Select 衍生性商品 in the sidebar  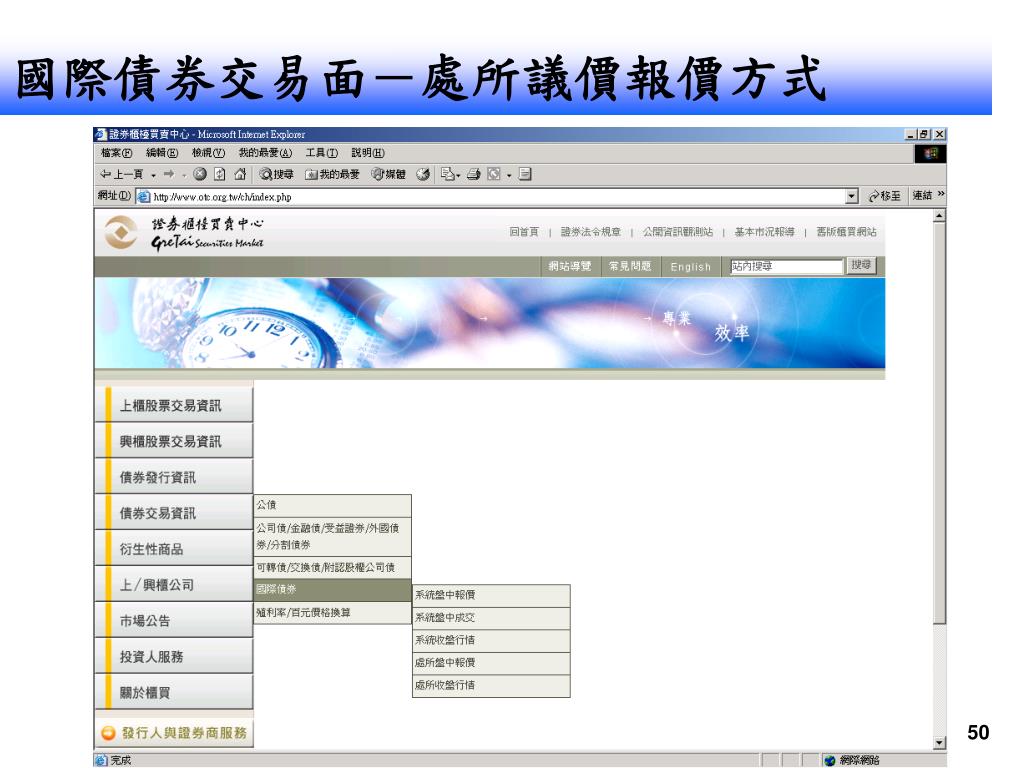point(174,549)
